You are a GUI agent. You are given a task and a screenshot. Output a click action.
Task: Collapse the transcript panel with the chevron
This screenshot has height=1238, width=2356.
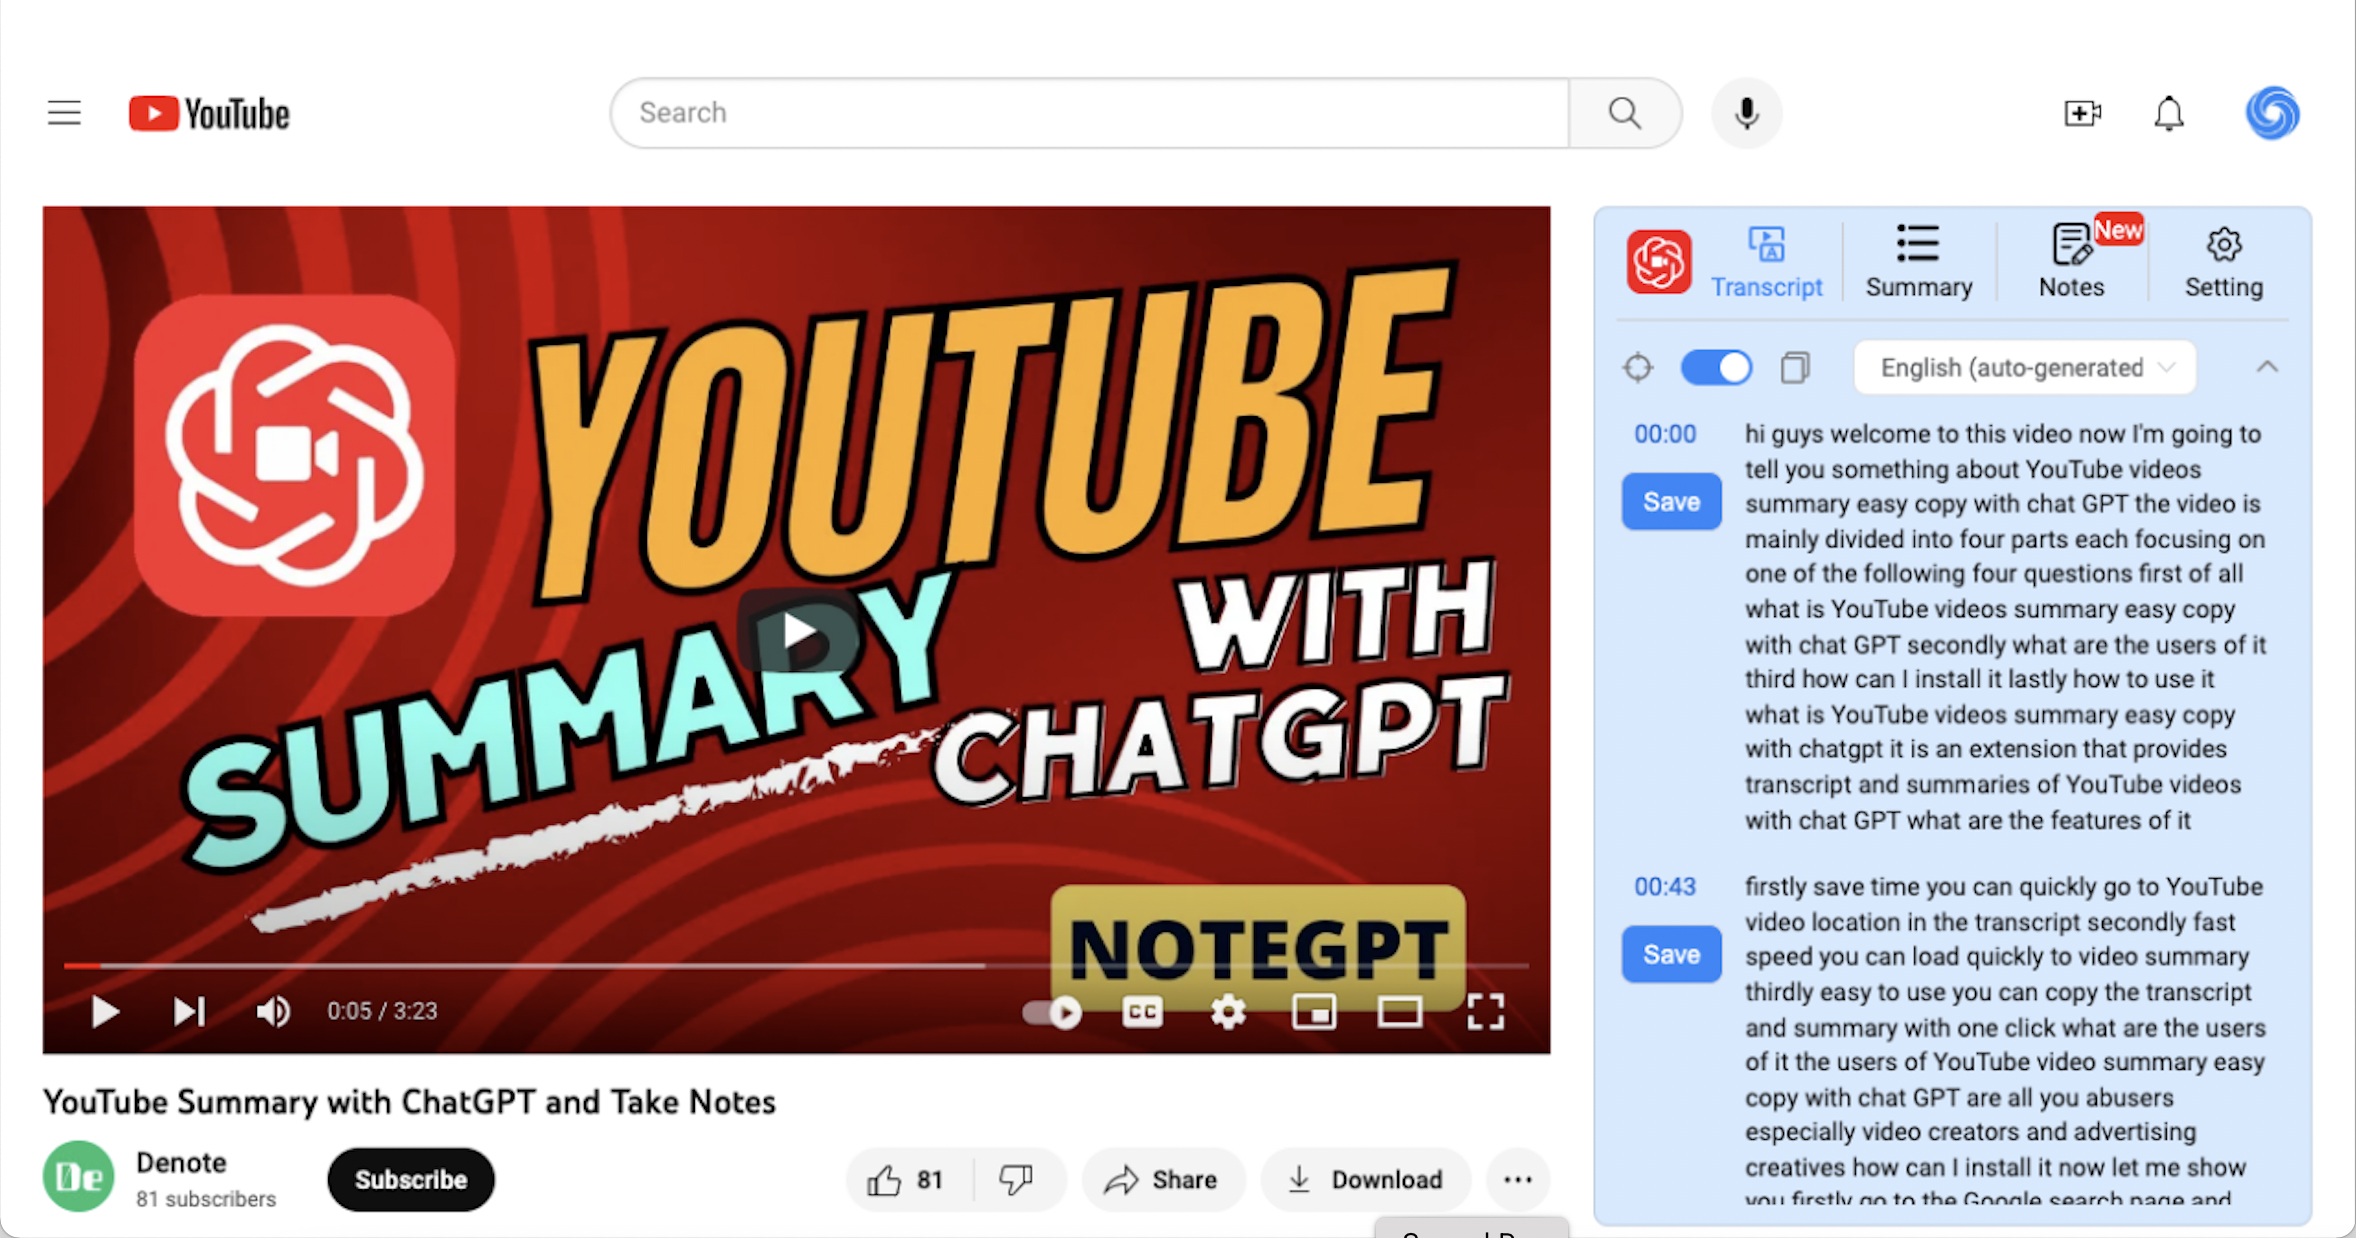click(2266, 367)
